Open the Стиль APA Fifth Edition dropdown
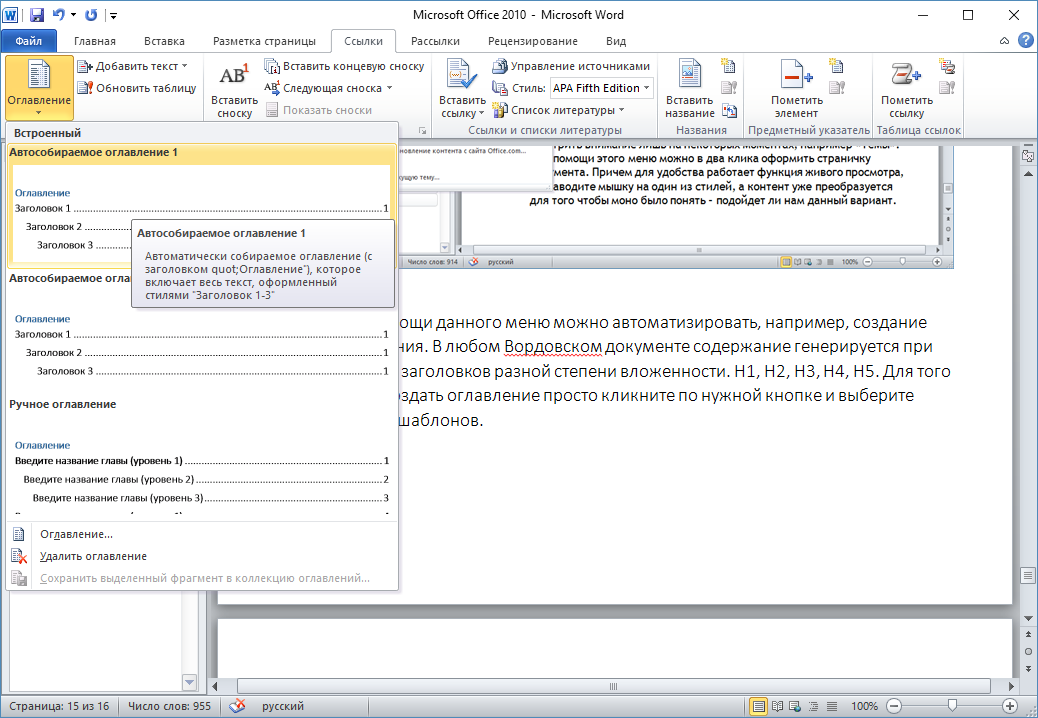The image size is (1038, 718). tap(601, 87)
